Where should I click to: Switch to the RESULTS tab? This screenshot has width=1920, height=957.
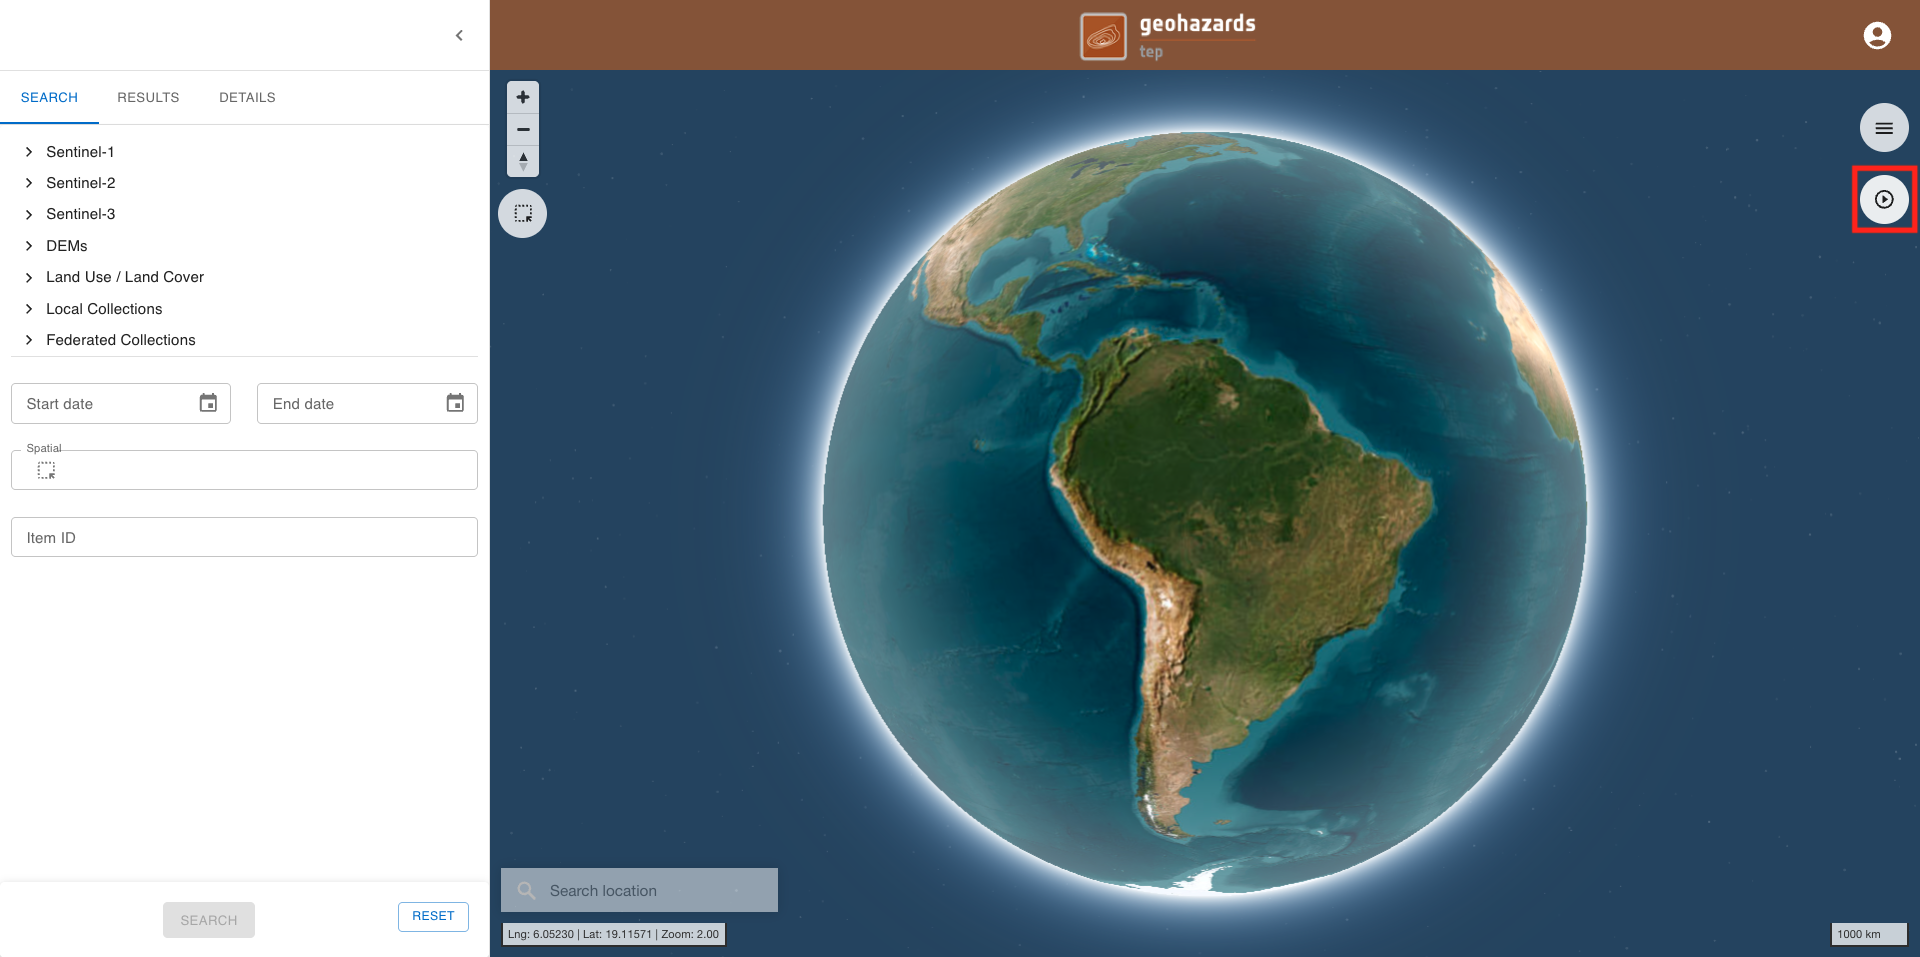[148, 97]
